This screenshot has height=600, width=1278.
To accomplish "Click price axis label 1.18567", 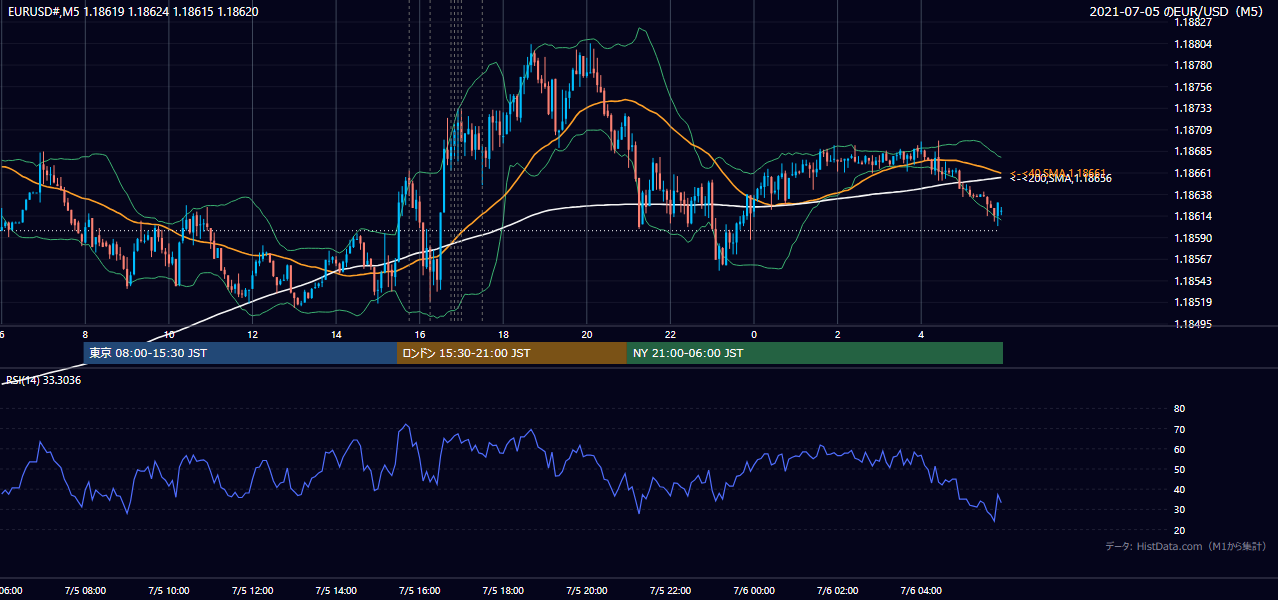I will [1193, 259].
